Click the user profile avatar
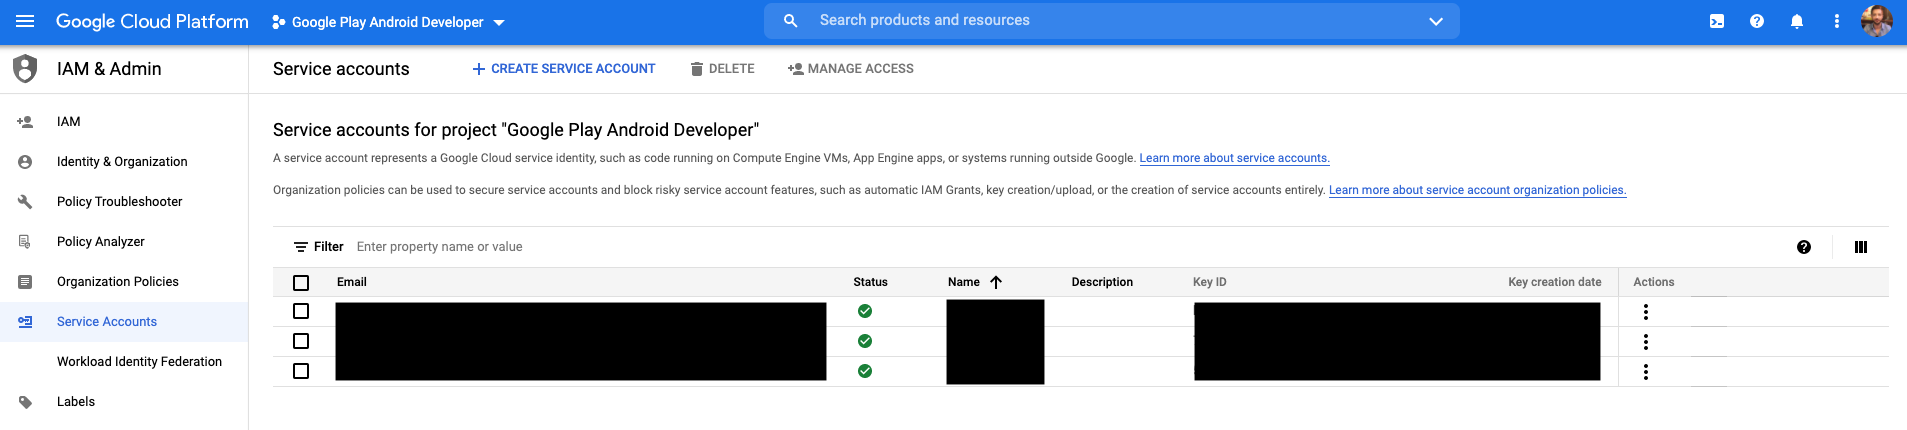The image size is (1907, 430). coord(1877,21)
